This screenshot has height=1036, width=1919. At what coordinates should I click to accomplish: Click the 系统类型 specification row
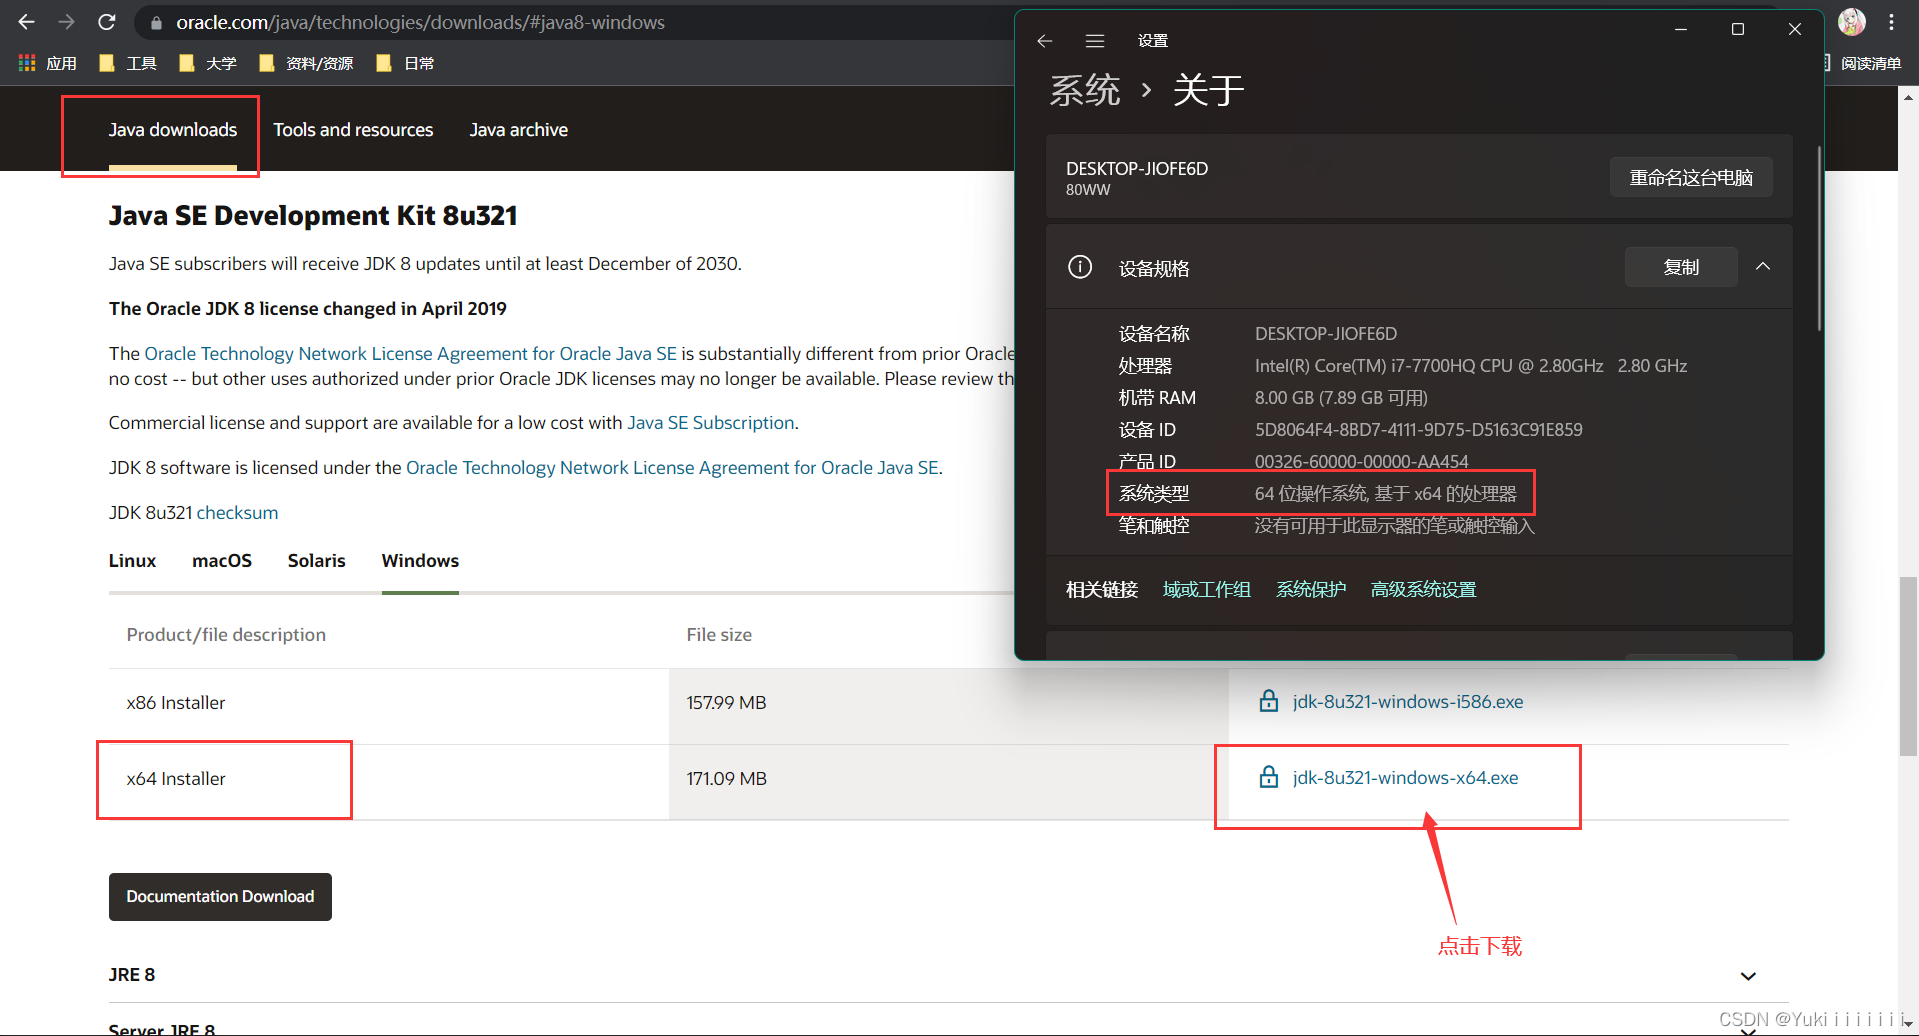tap(1318, 494)
